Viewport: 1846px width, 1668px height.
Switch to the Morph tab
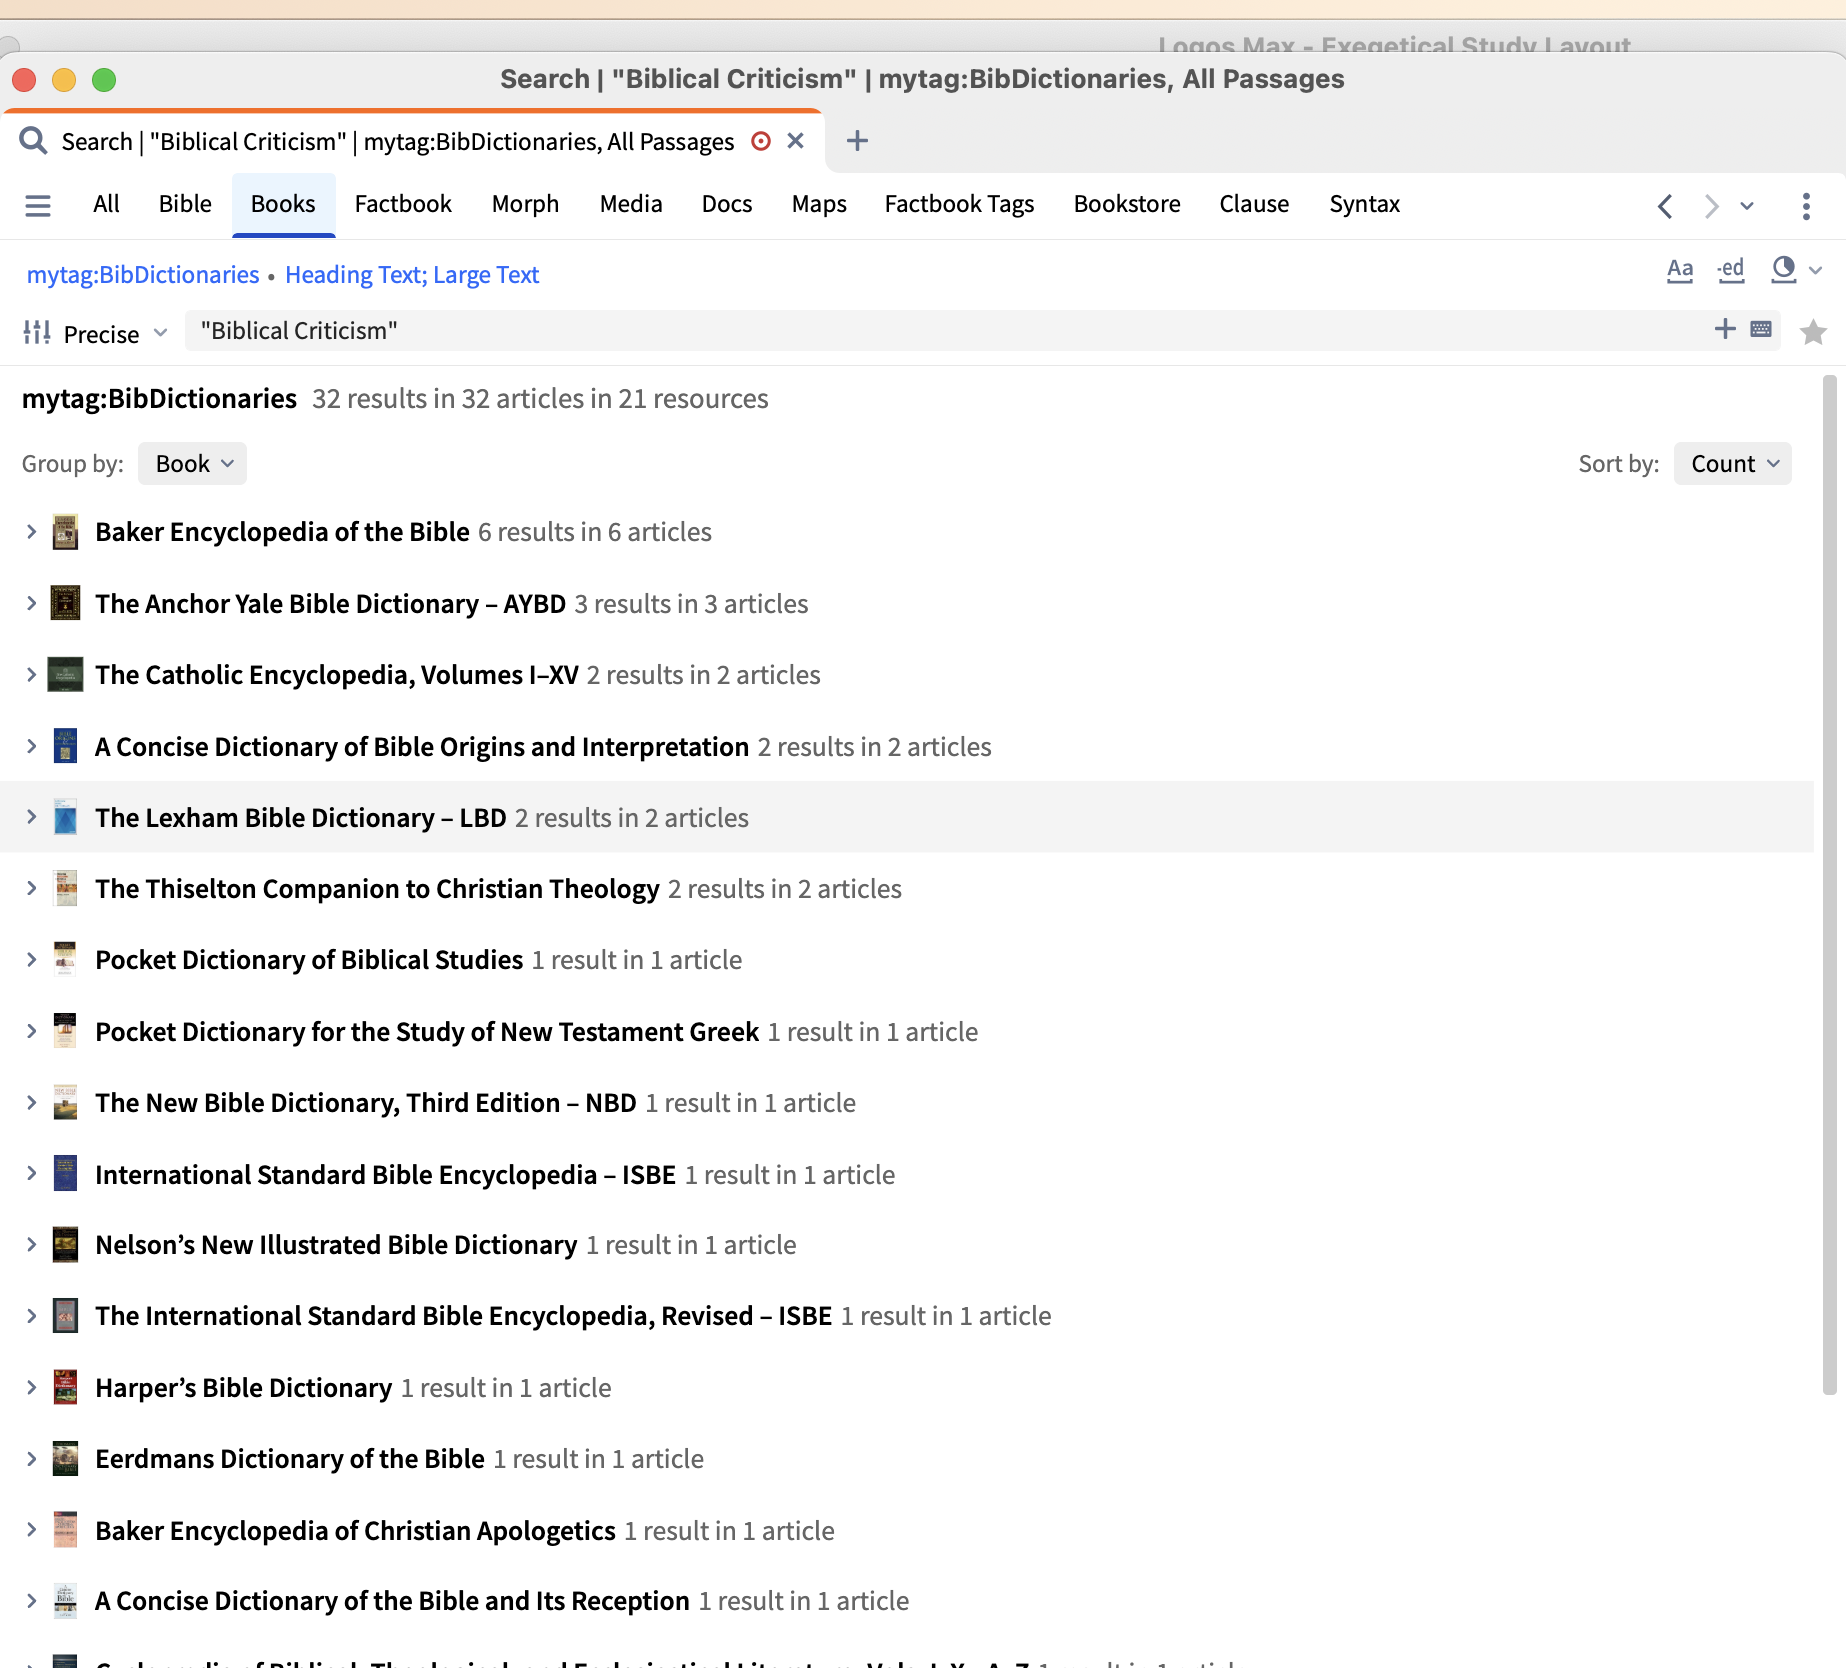(x=525, y=204)
